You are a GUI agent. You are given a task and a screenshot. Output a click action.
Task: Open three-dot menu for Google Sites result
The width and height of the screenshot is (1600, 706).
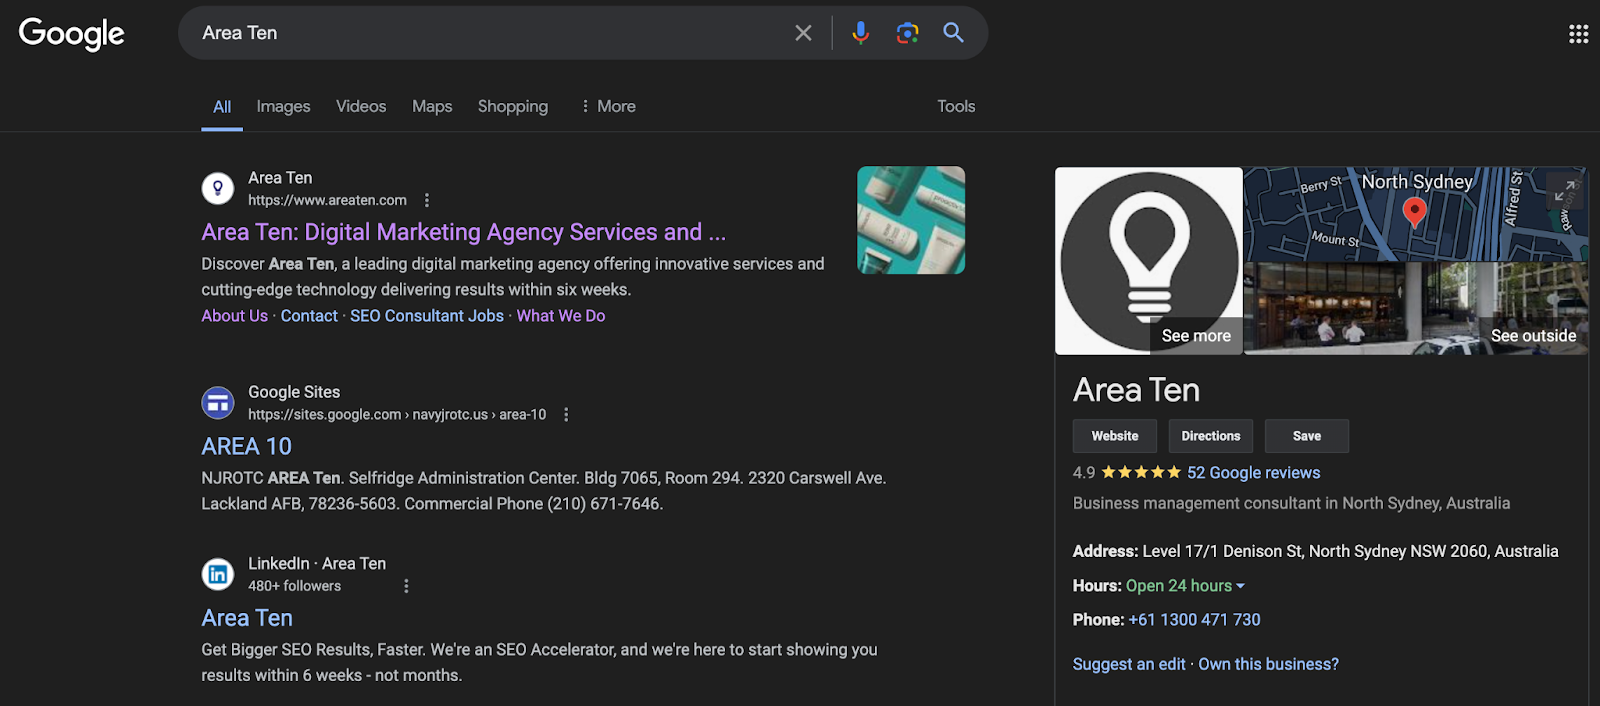[566, 414]
